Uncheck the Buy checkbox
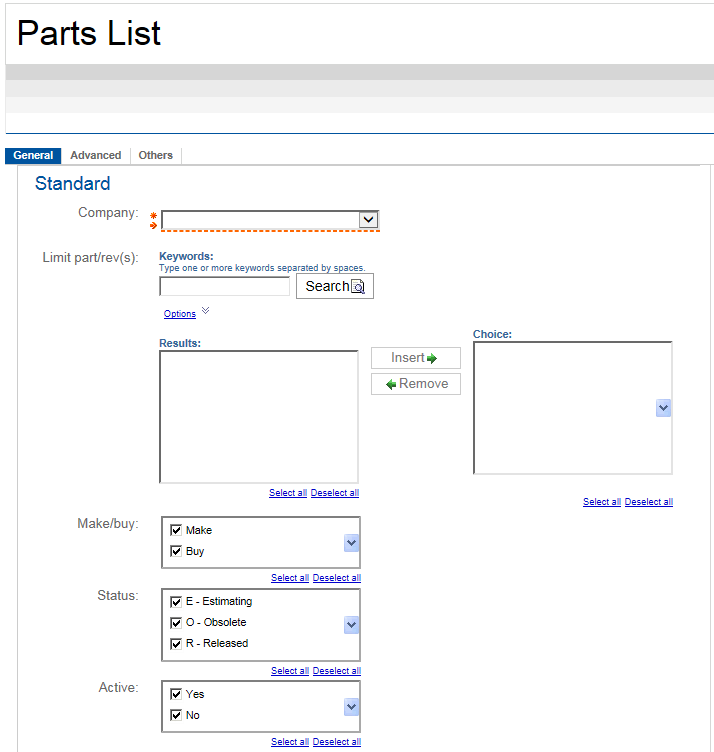The width and height of the screenshot is (714, 752). 177,551
